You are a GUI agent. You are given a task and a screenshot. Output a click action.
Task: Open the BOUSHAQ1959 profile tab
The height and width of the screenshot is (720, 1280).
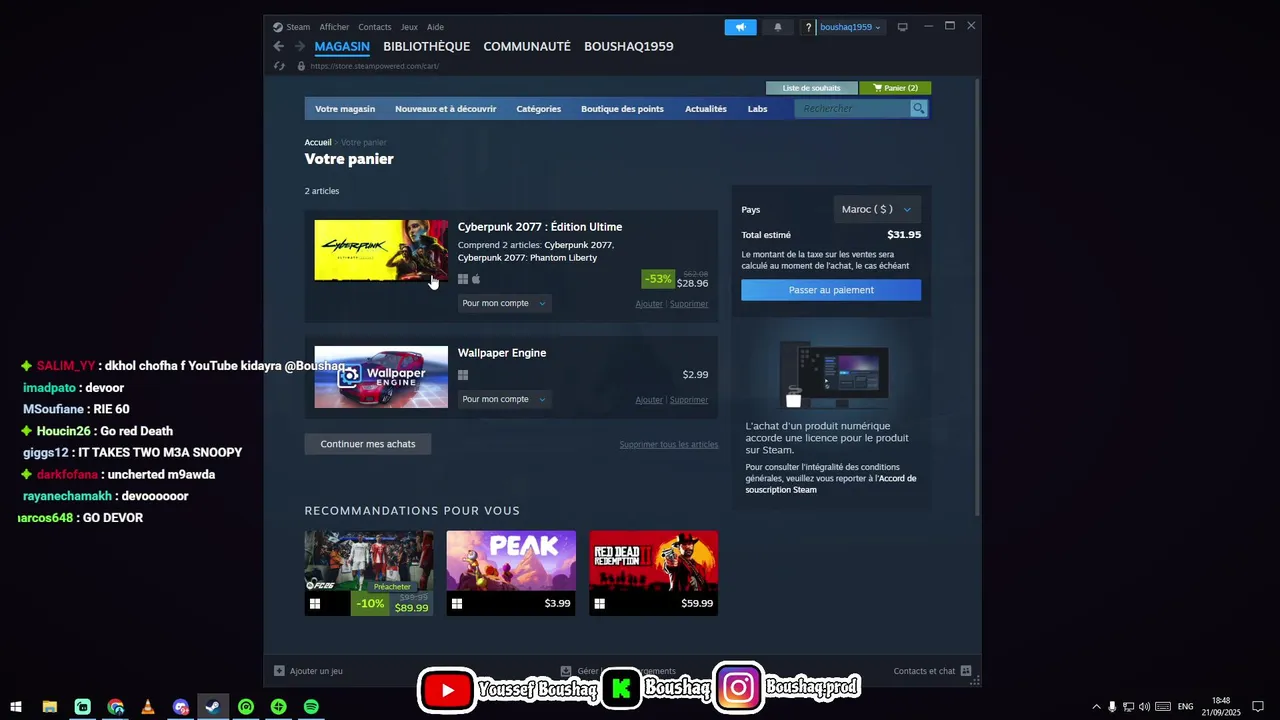(x=629, y=46)
